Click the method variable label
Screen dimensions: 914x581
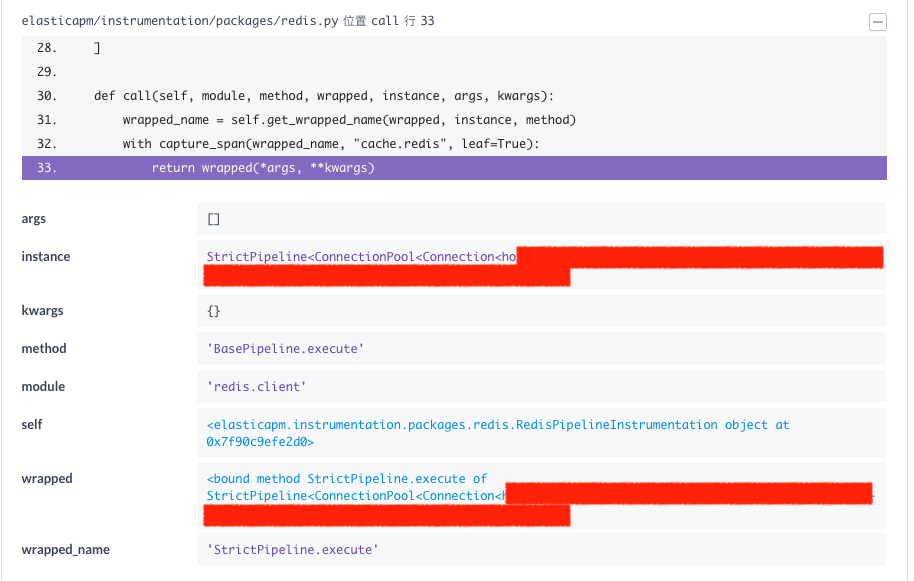coord(44,348)
